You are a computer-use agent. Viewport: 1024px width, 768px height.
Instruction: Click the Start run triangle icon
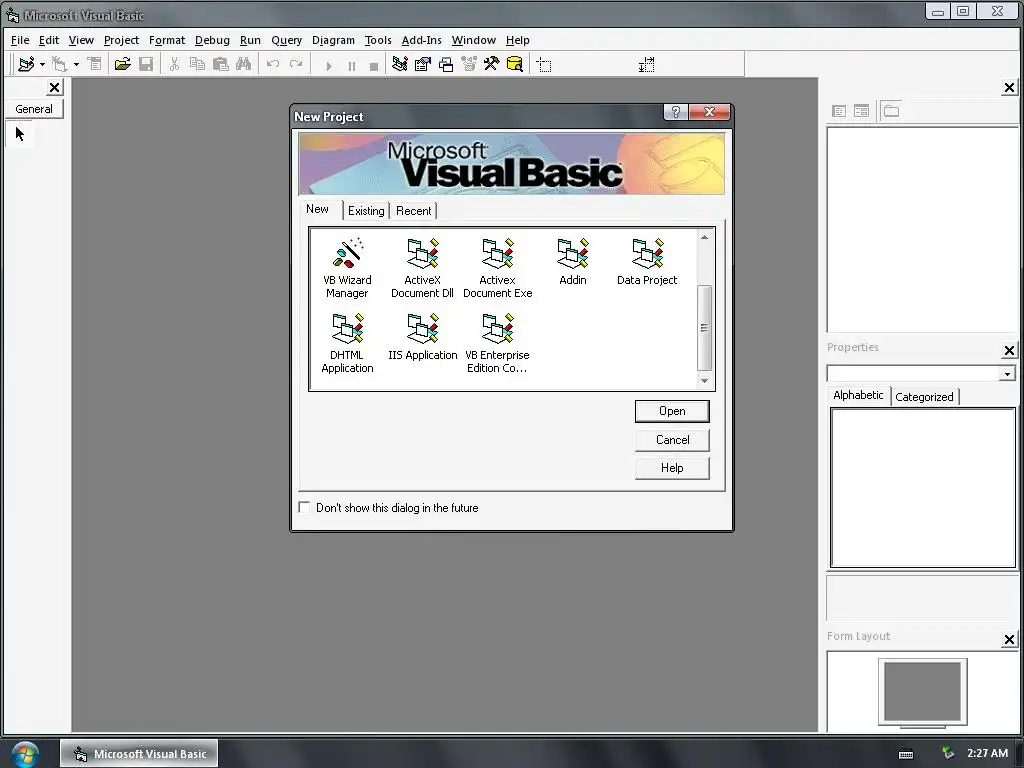point(328,65)
